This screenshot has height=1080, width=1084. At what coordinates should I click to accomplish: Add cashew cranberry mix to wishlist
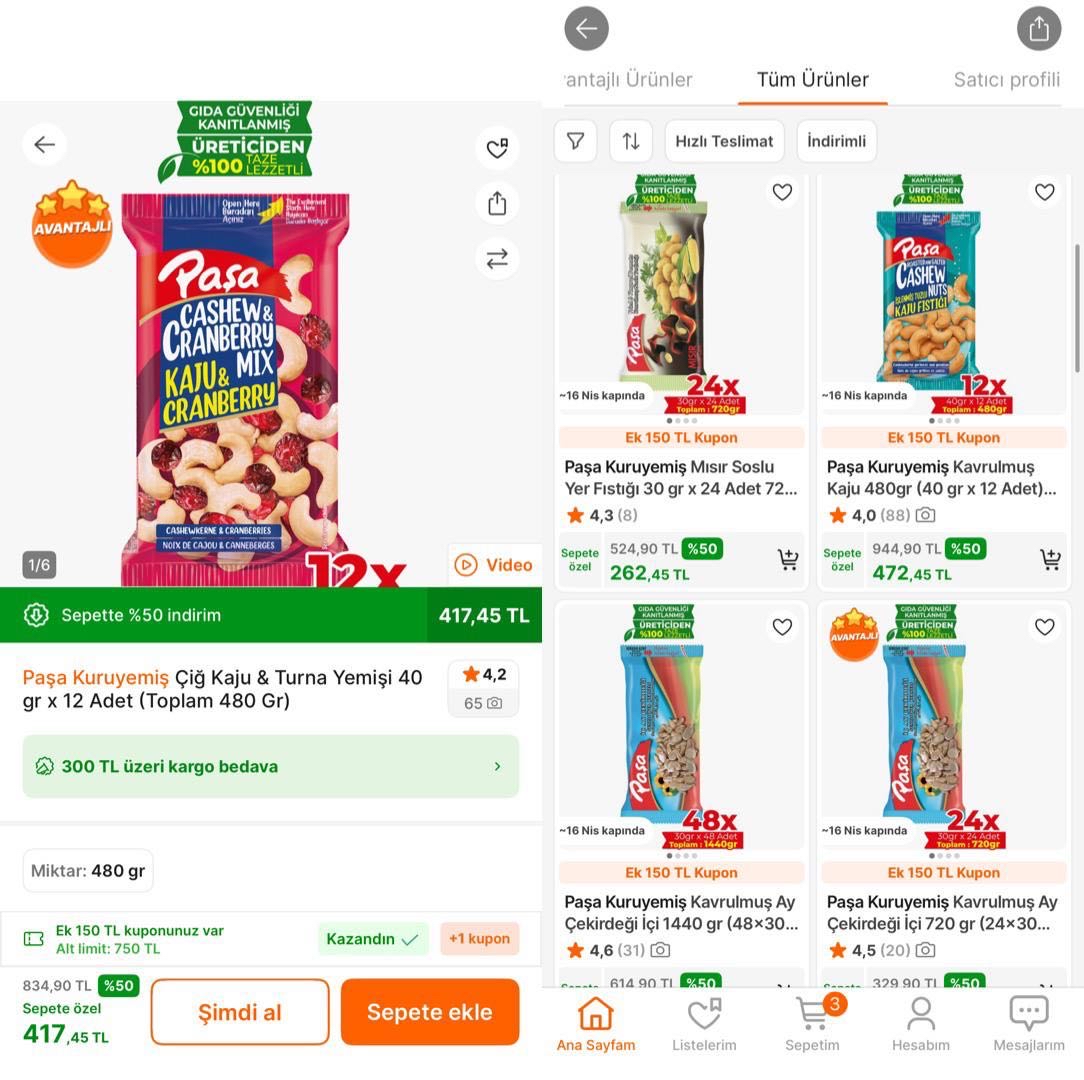497,147
